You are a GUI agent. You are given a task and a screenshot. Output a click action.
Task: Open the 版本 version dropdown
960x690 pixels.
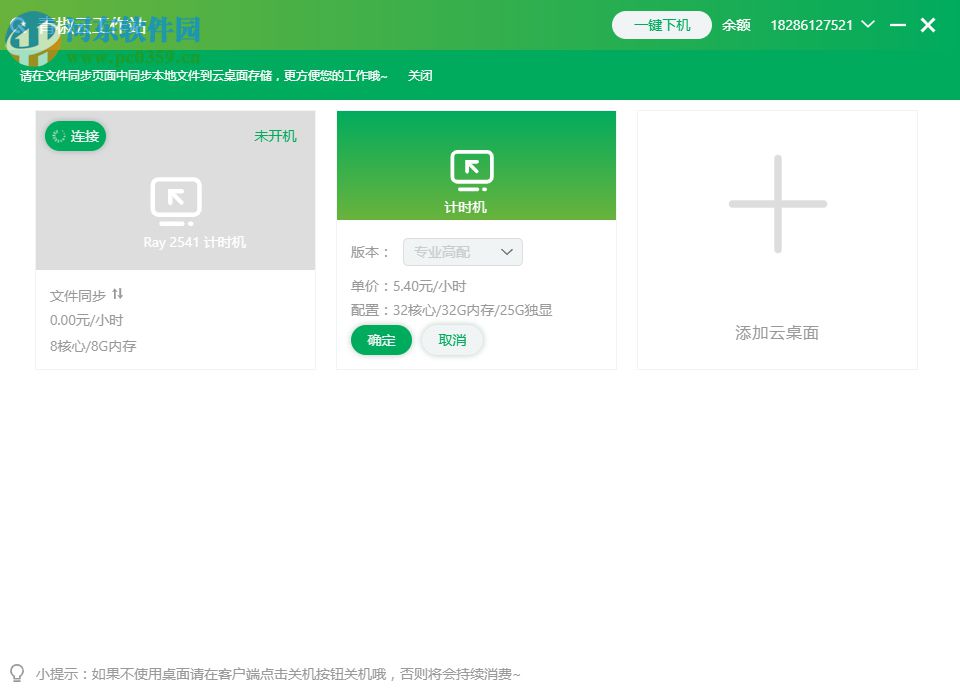point(463,252)
